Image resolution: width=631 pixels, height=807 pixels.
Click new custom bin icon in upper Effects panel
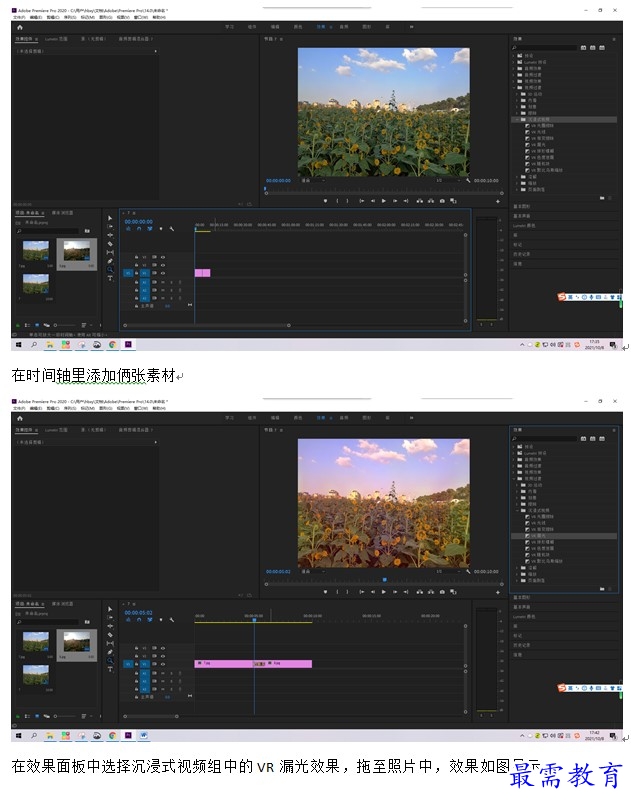point(602,198)
